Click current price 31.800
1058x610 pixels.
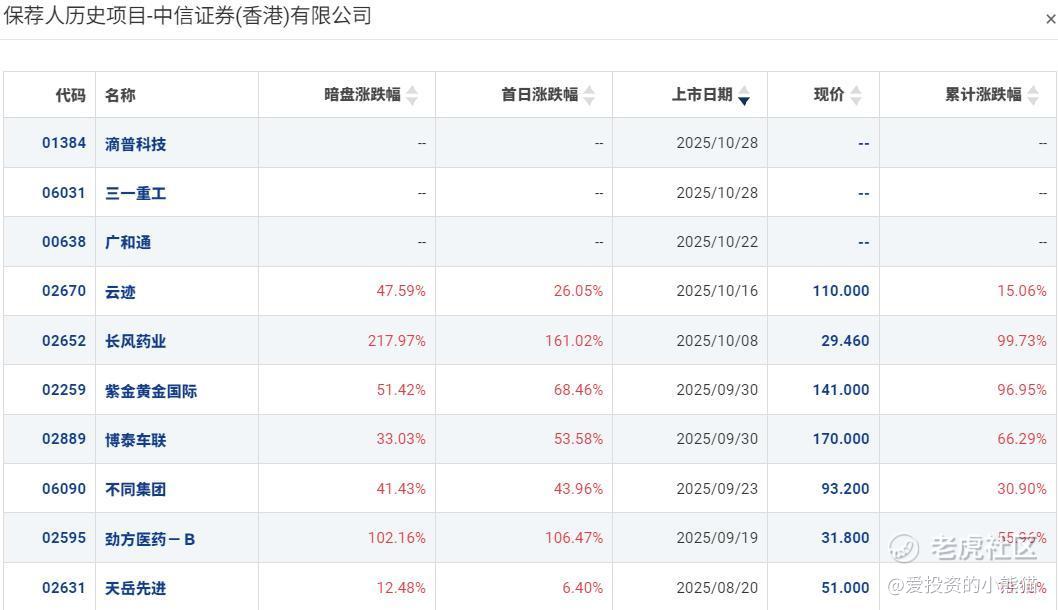(x=845, y=538)
